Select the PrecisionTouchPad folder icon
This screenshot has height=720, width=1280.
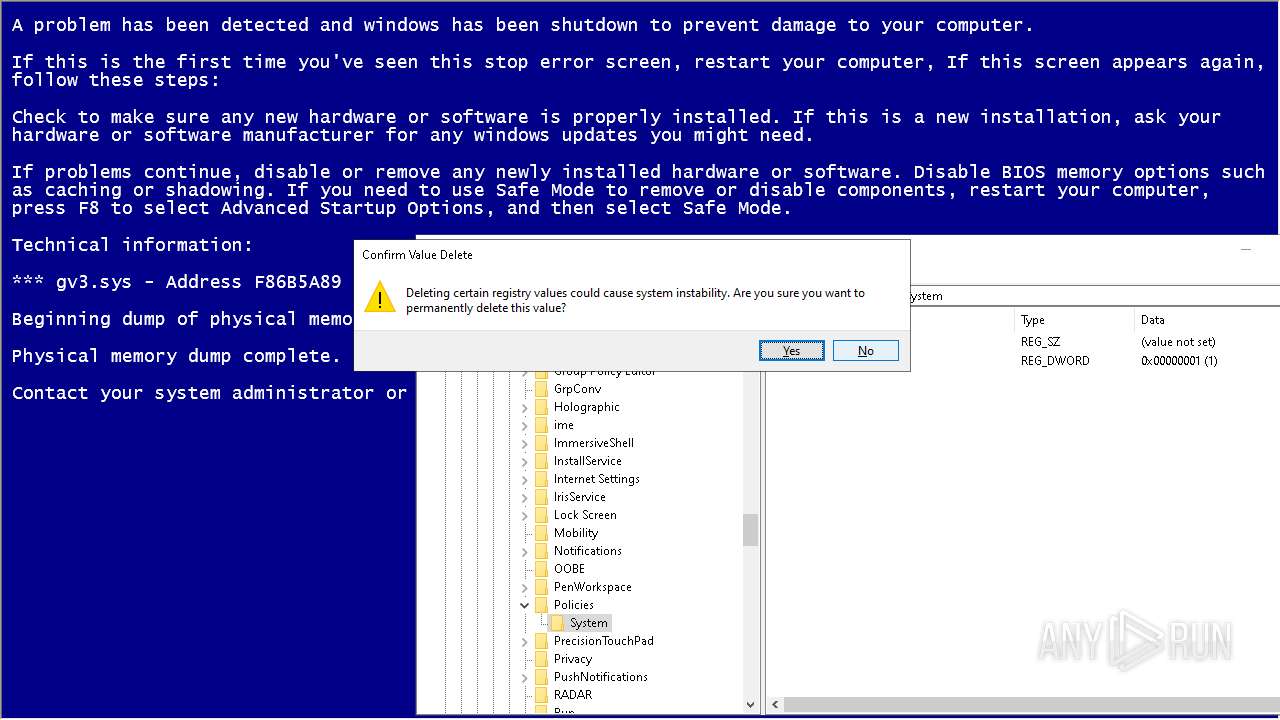click(541, 641)
